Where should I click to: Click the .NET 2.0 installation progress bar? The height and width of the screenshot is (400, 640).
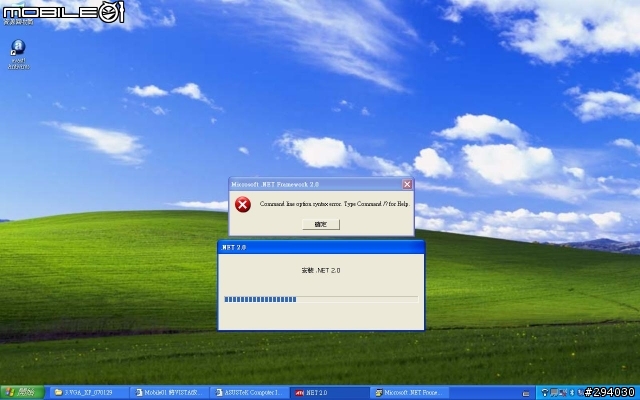321,300
